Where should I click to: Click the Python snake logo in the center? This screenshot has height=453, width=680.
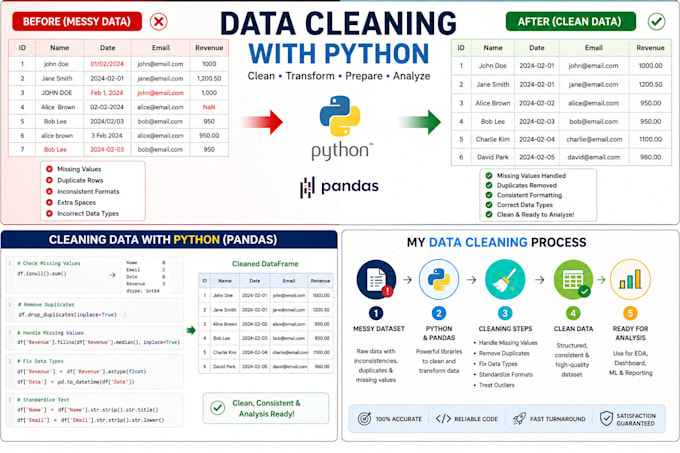340,116
